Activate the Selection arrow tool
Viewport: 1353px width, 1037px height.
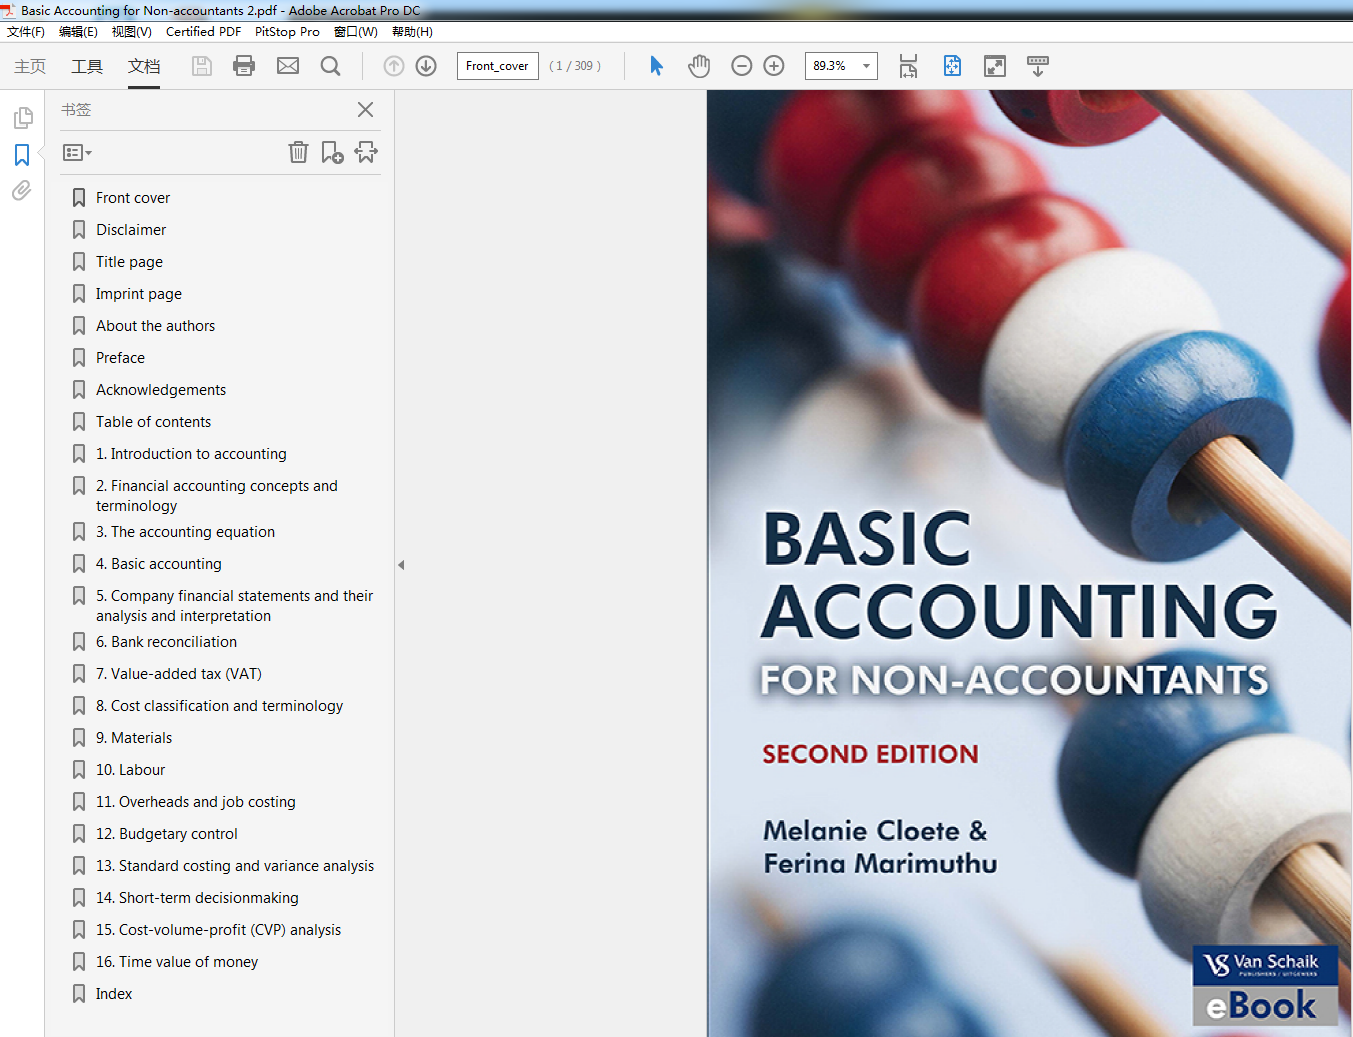(x=656, y=66)
